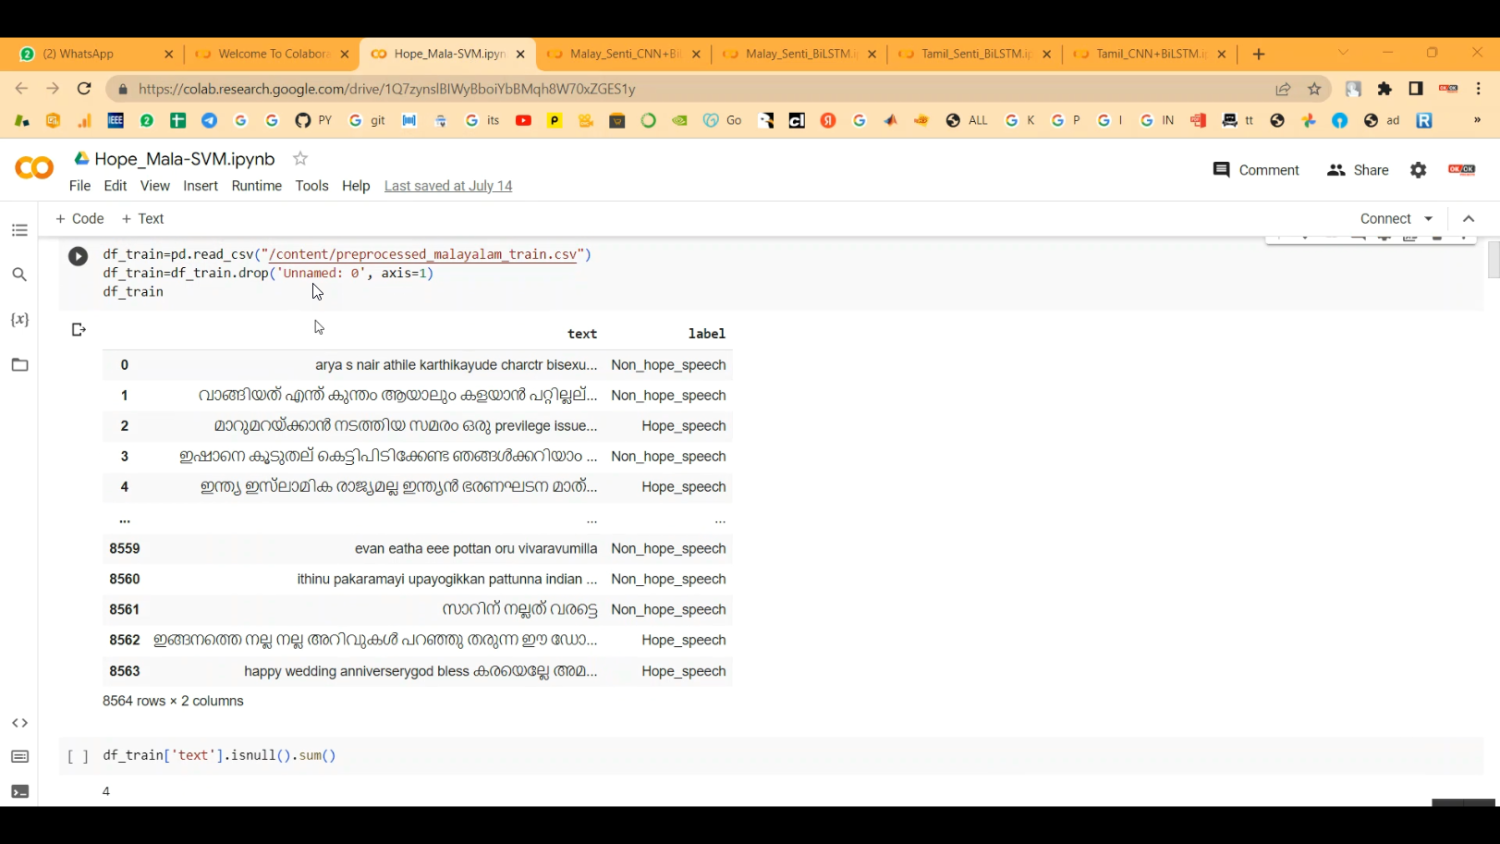Open Chrome's tab search dropdown
The image size is (1500, 844).
(x=1341, y=53)
